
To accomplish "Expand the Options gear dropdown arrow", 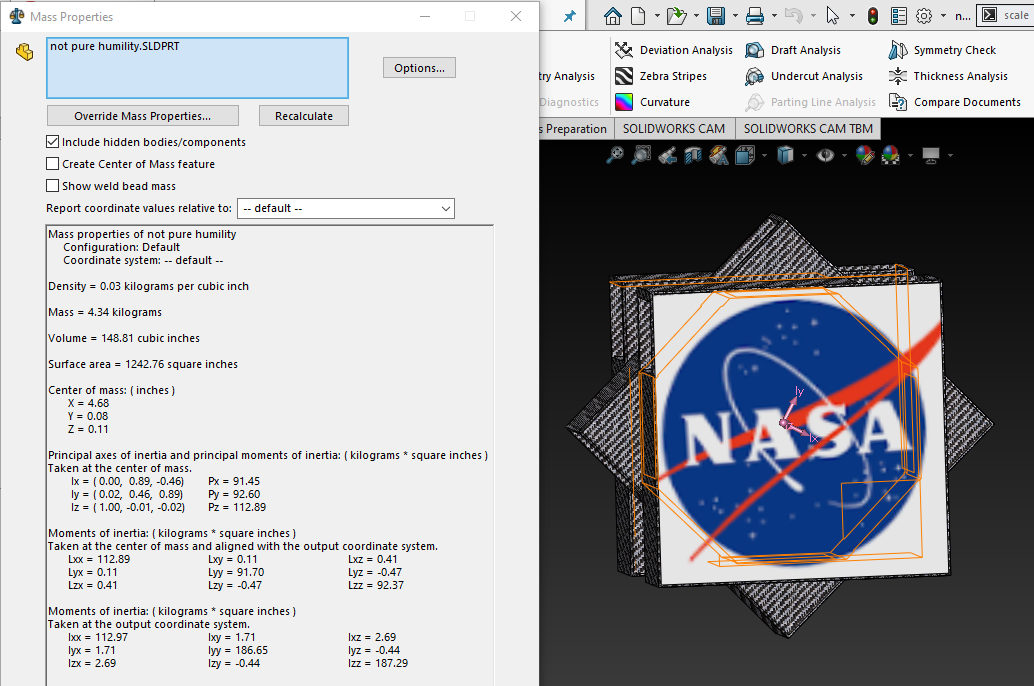I will point(943,16).
